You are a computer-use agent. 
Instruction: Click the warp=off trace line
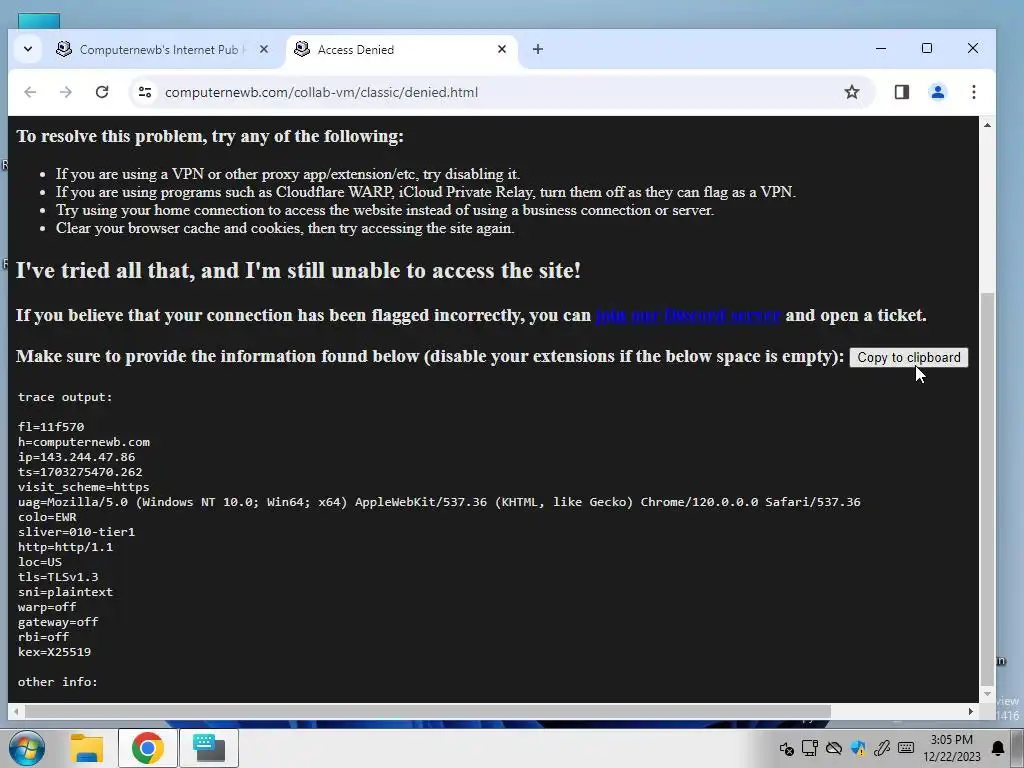(47, 607)
